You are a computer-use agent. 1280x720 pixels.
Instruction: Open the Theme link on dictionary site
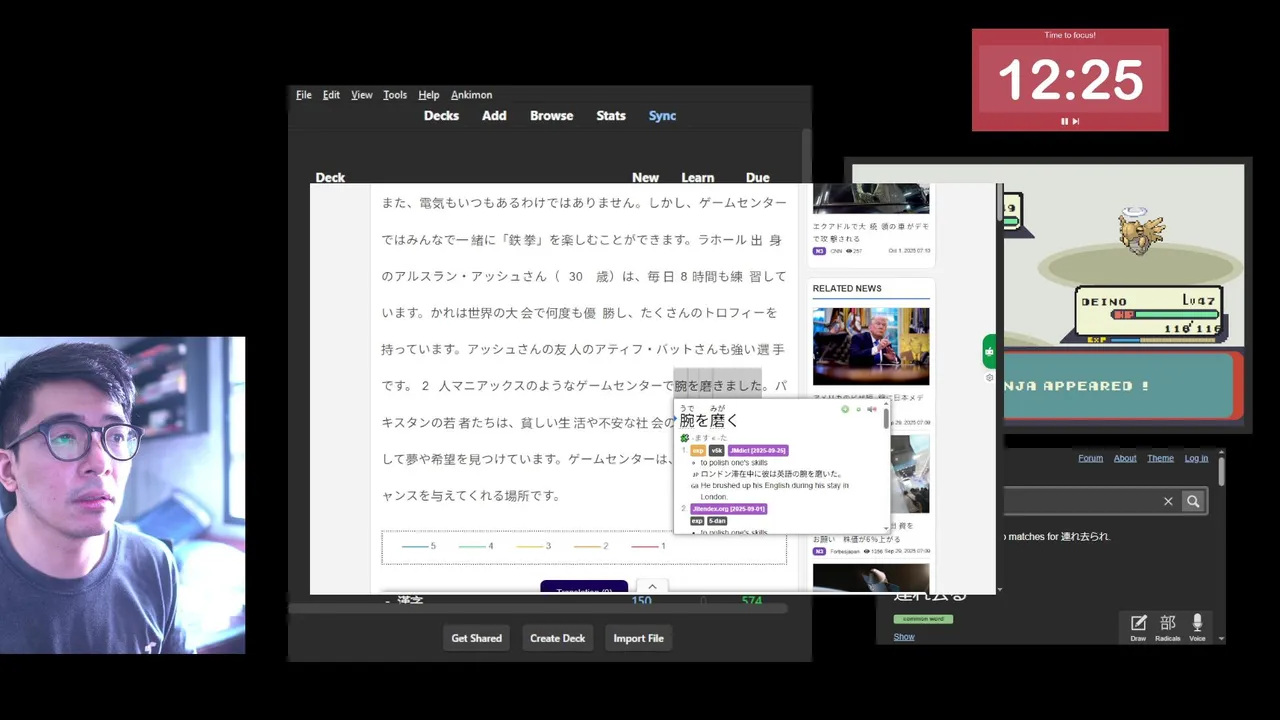pyautogui.click(x=1160, y=458)
